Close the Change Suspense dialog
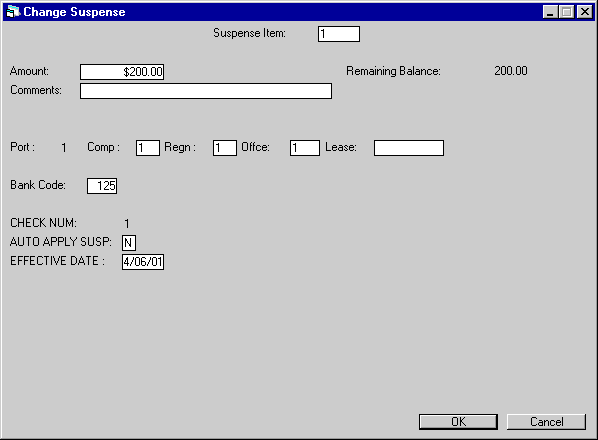Image resolution: width=598 pixels, height=440 pixels. [585, 12]
